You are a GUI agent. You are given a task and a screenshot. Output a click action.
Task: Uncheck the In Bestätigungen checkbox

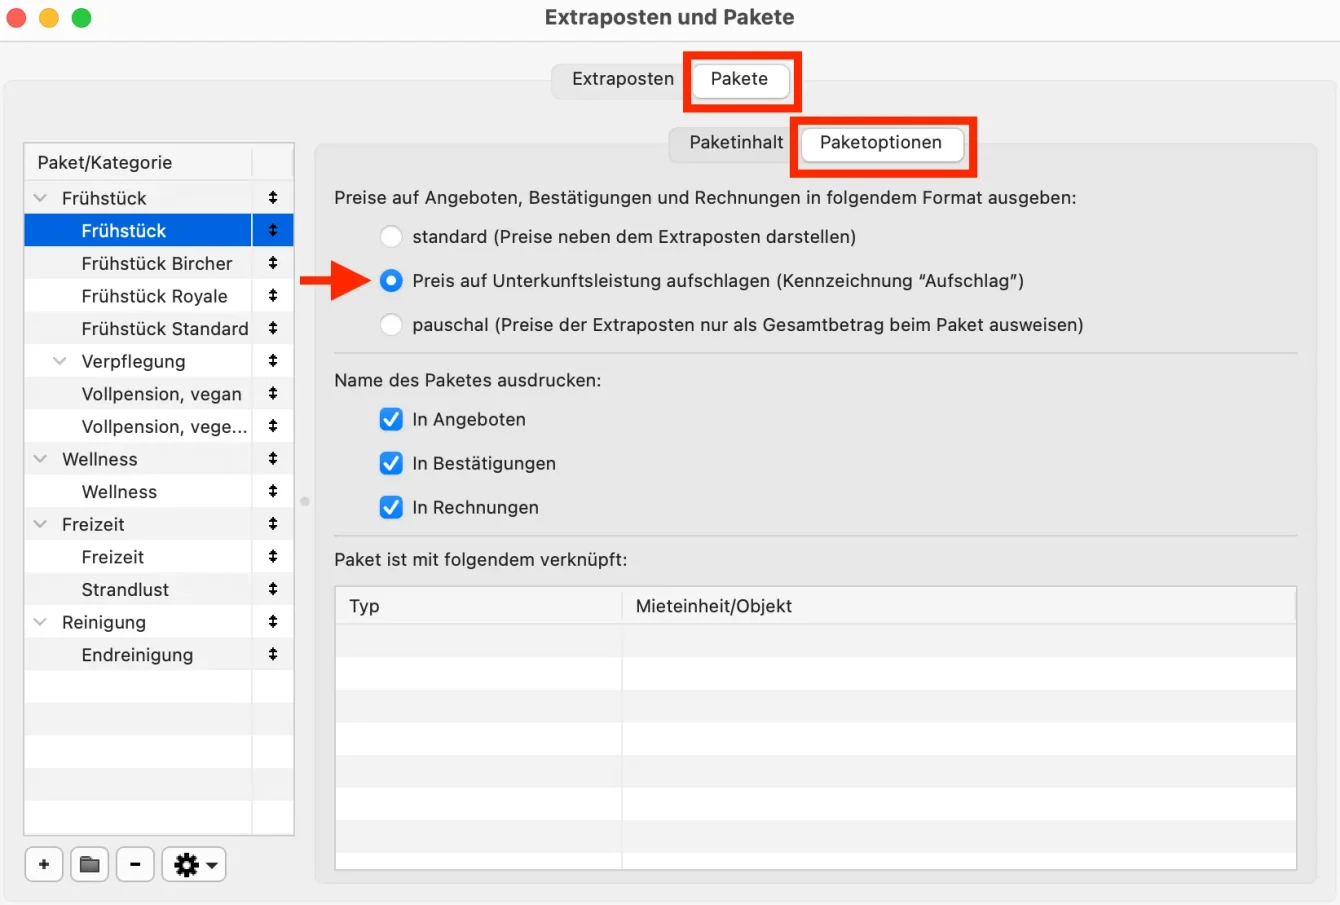pos(391,463)
